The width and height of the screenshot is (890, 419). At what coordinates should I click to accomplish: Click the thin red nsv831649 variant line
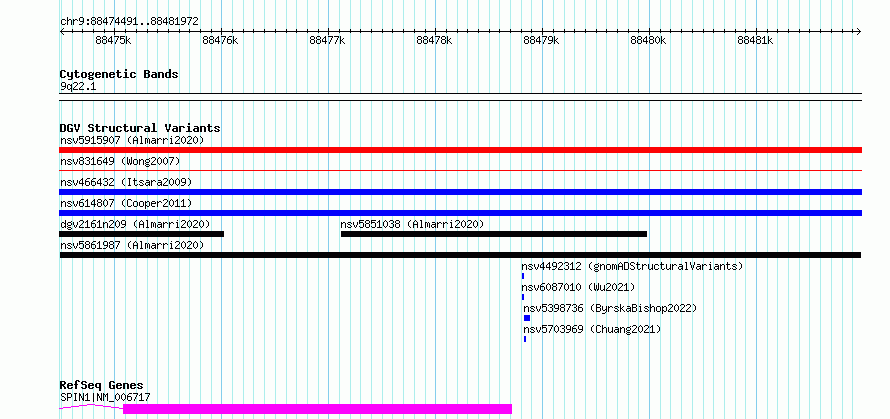coord(460,170)
